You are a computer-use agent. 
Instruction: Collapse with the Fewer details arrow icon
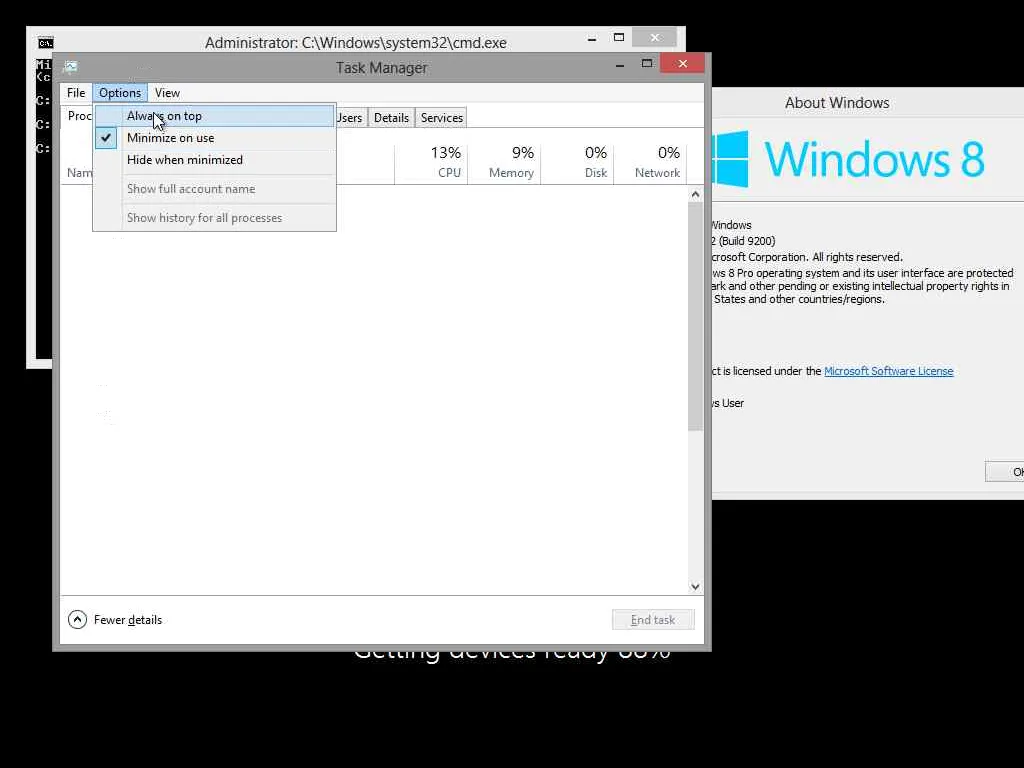point(77,619)
